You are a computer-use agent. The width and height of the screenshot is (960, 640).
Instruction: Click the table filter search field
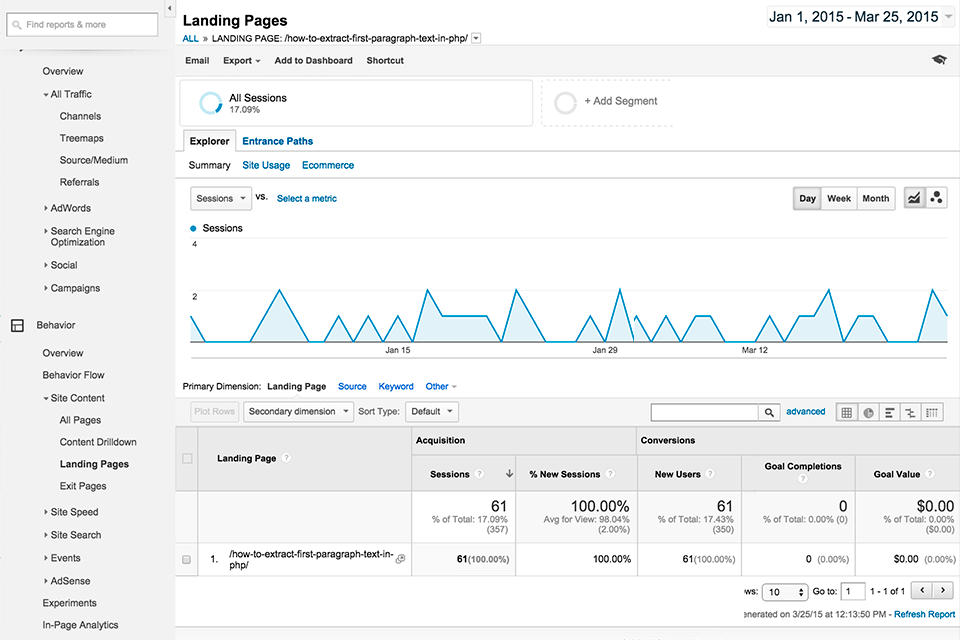click(x=704, y=412)
